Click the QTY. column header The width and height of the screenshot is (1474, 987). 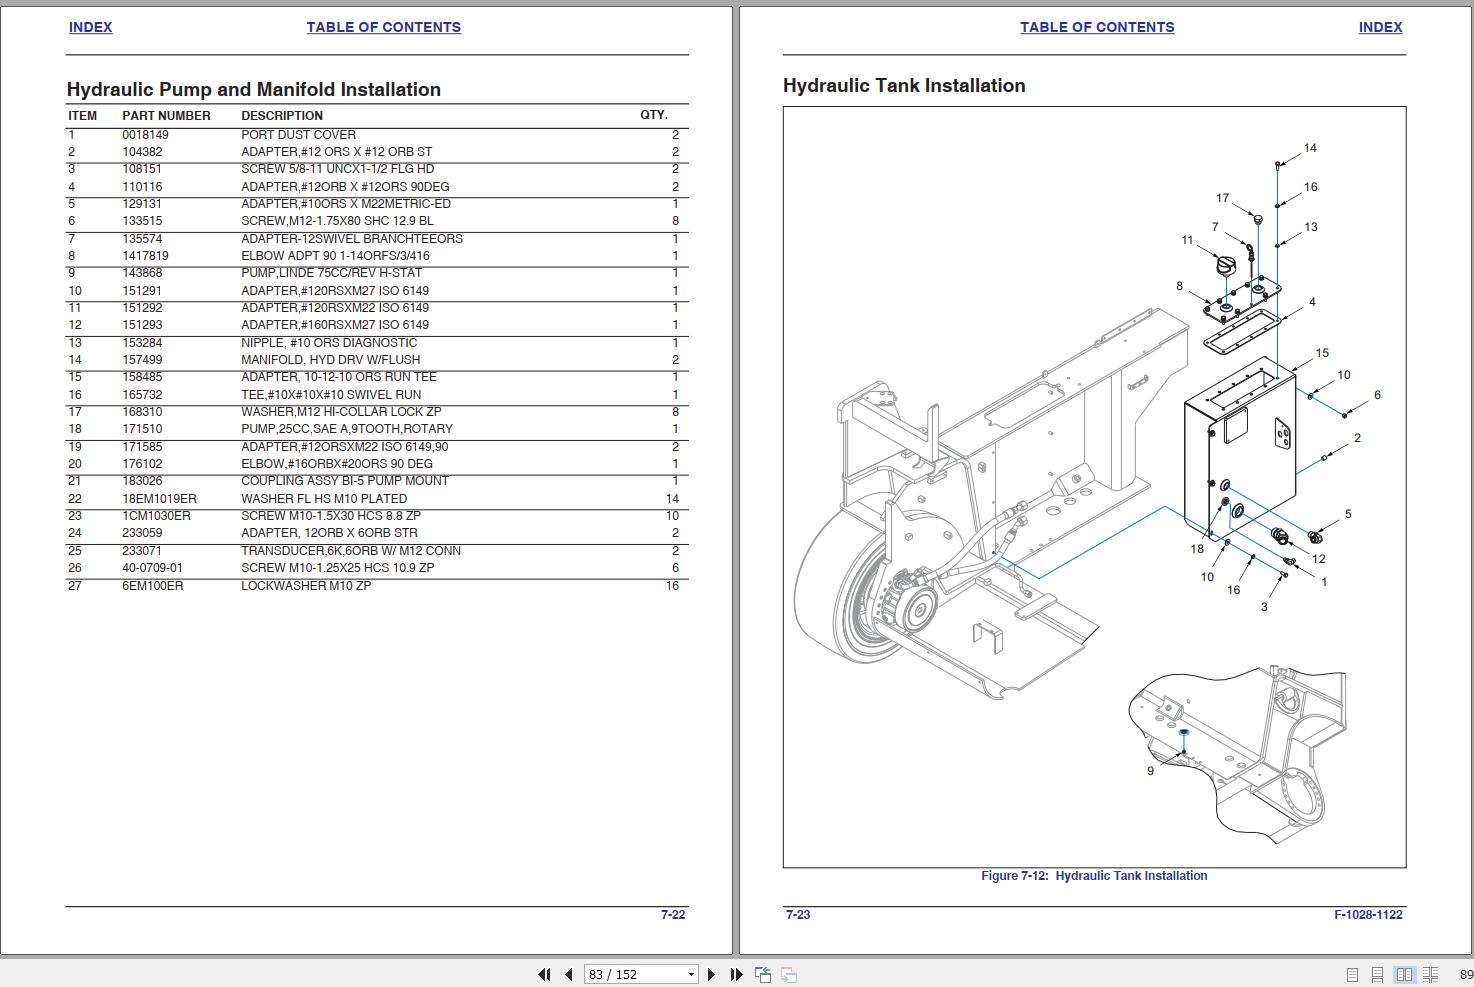pyautogui.click(x=654, y=115)
